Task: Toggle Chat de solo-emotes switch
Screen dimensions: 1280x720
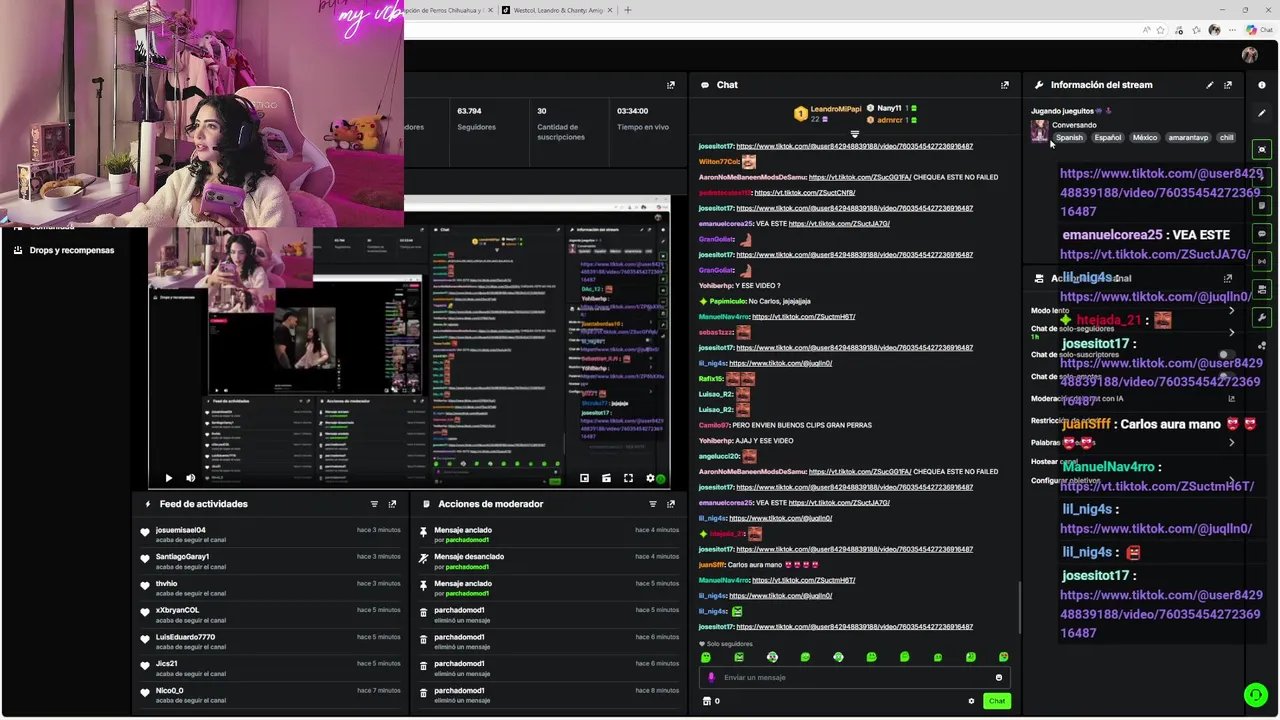Action: point(1226,376)
